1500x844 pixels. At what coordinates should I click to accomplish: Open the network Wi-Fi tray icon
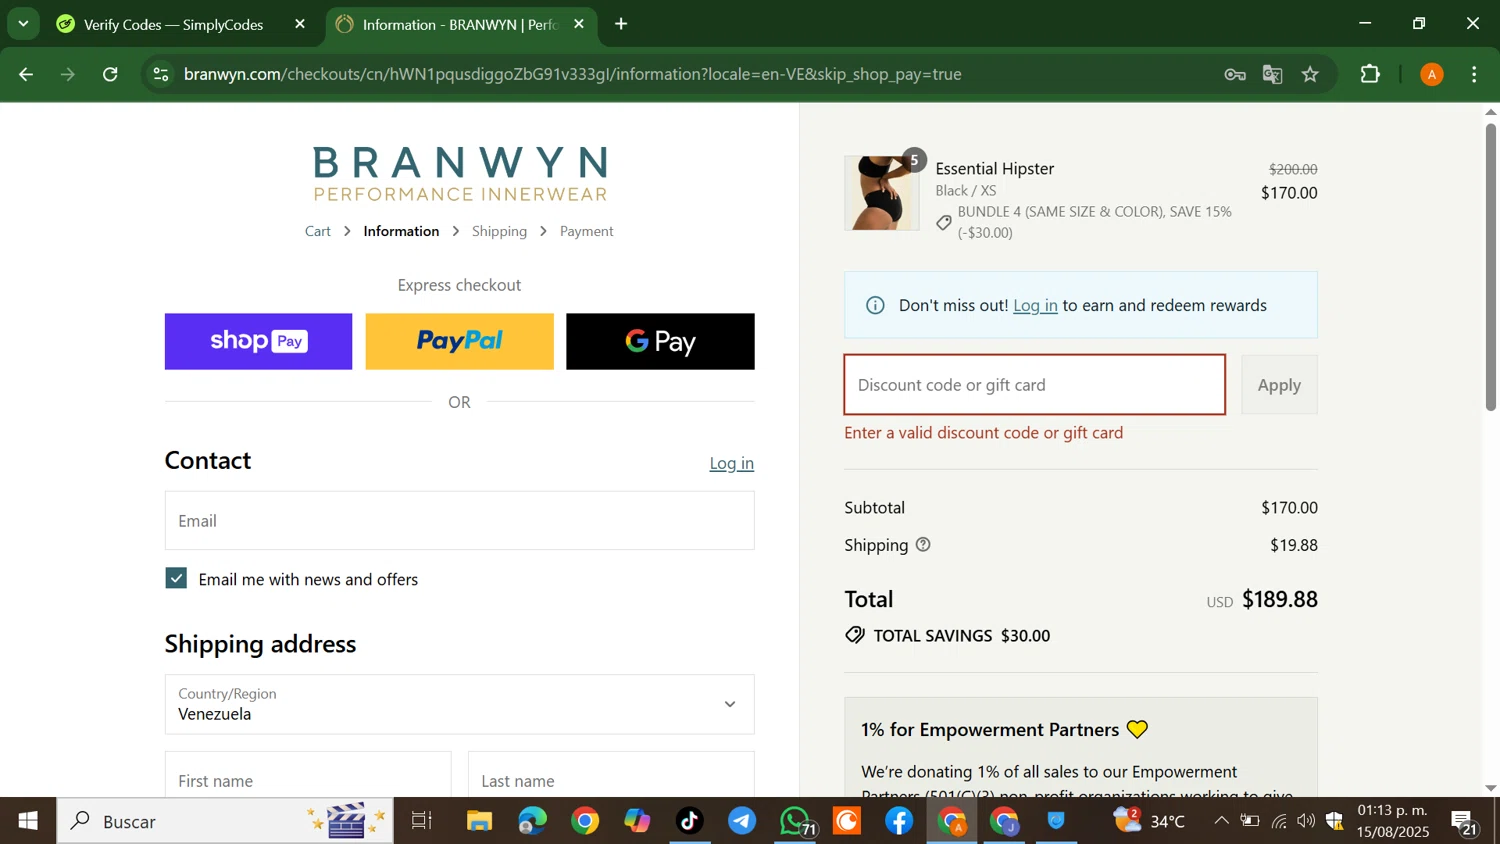pyautogui.click(x=1279, y=821)
